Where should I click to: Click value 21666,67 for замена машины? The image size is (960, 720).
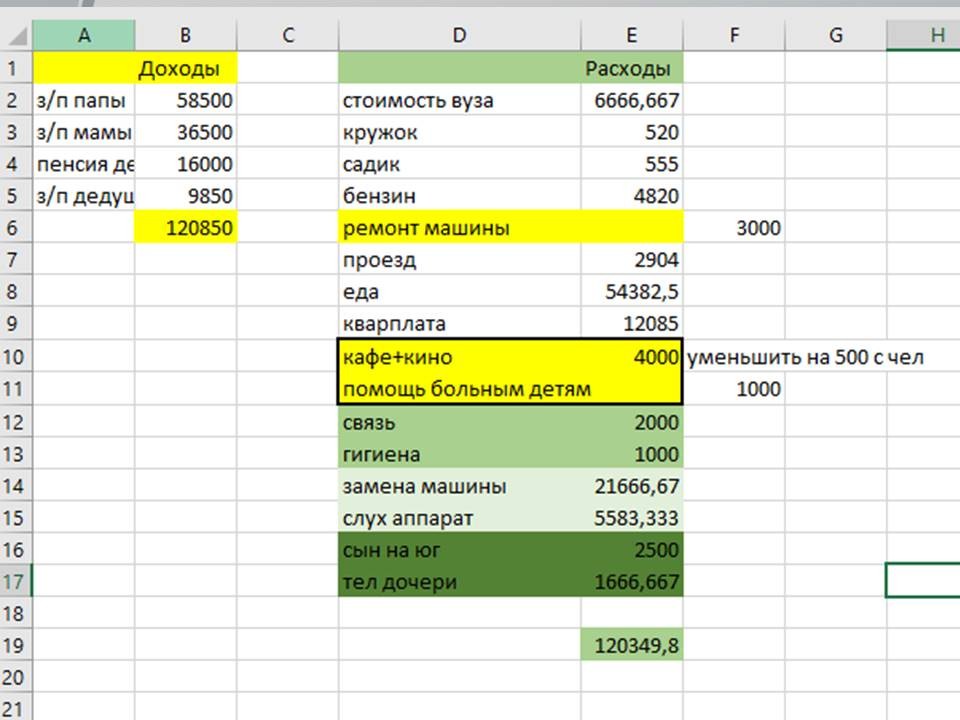point(632,486)
